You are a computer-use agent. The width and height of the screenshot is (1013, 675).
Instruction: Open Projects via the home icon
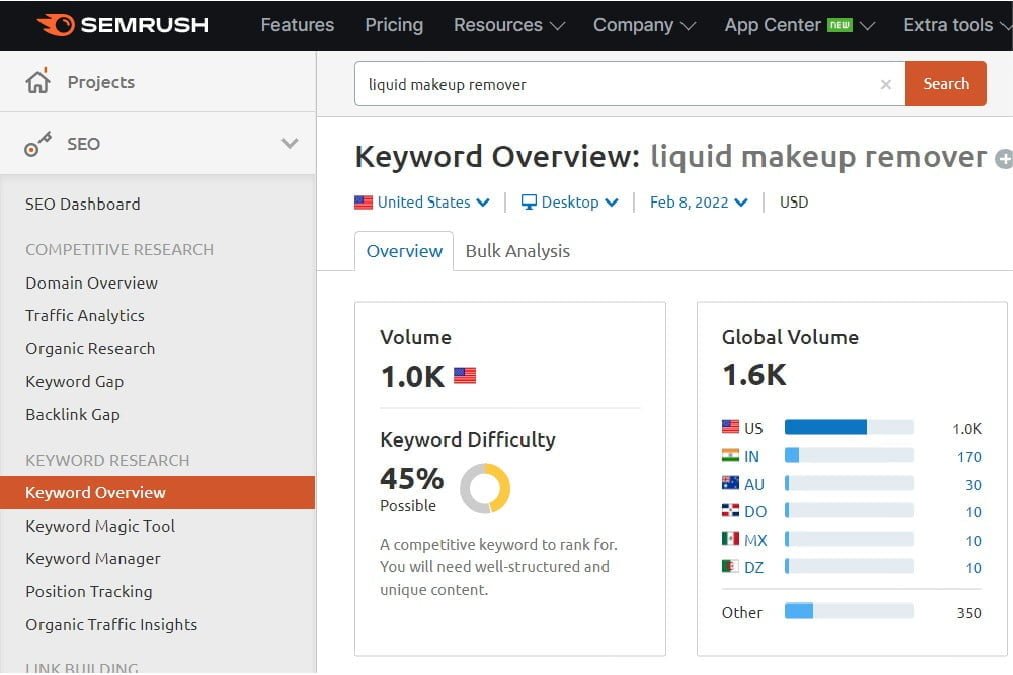pos(39,81)
